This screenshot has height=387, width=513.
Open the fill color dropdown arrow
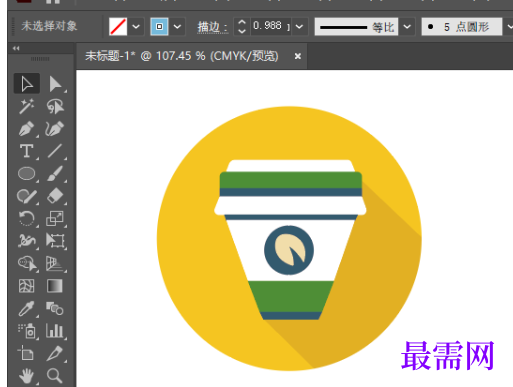pos(136,26)
